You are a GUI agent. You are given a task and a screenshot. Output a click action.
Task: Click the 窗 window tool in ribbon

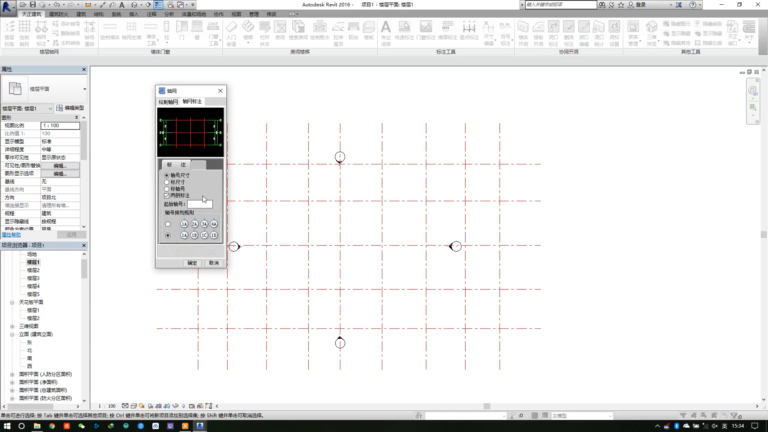(197, 32)
